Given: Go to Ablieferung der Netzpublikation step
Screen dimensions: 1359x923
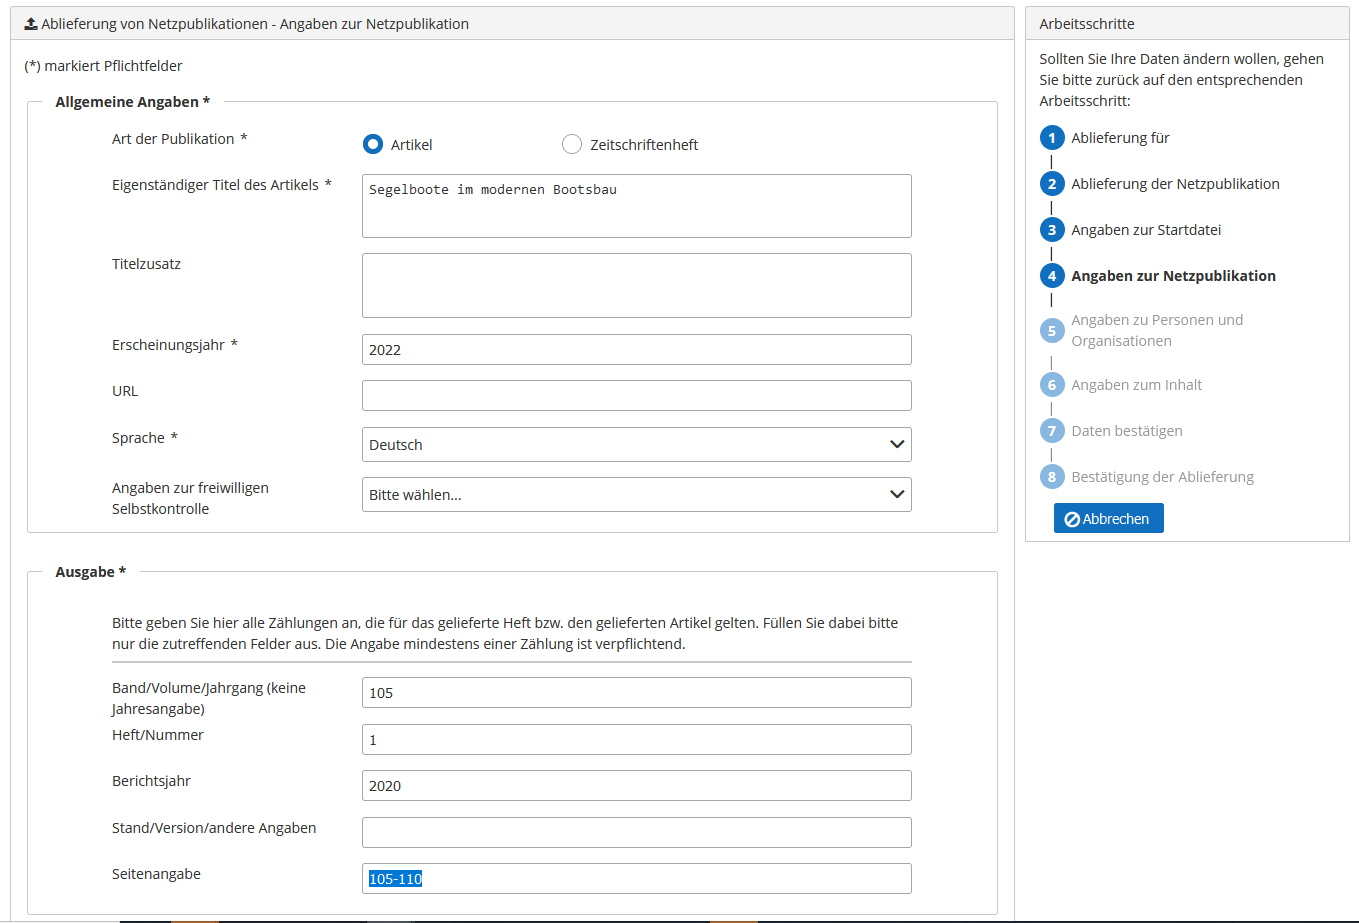Looking at the screenshot, I should [x=1175, y=184].
